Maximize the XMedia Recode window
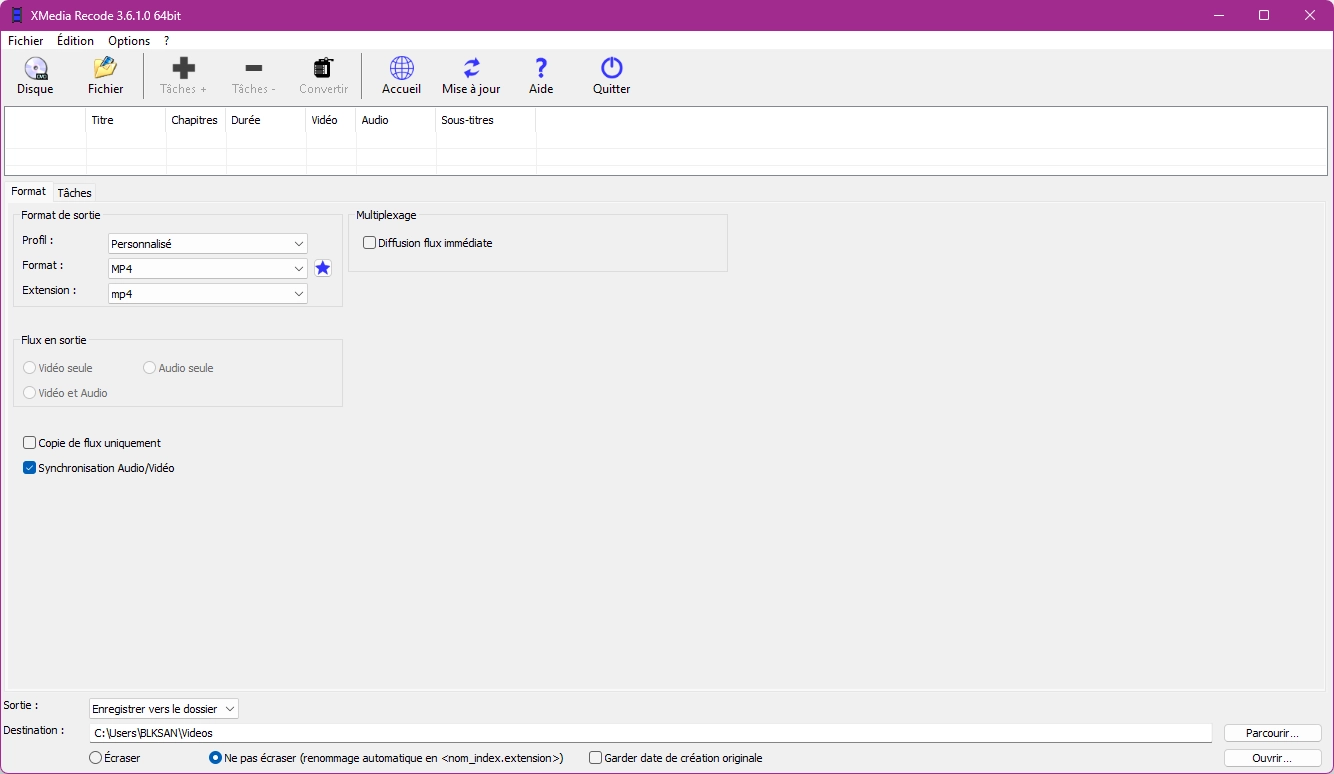1334x774 pixels. [x=1264, y=15]
